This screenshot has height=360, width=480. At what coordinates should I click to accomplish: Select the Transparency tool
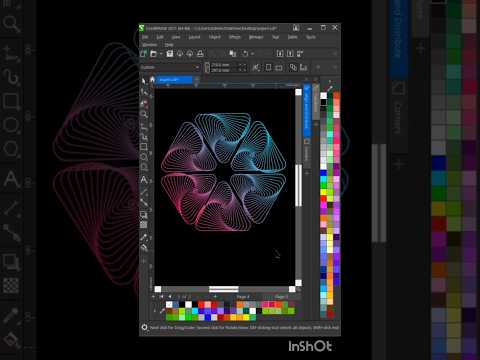[x=144, y=225]
